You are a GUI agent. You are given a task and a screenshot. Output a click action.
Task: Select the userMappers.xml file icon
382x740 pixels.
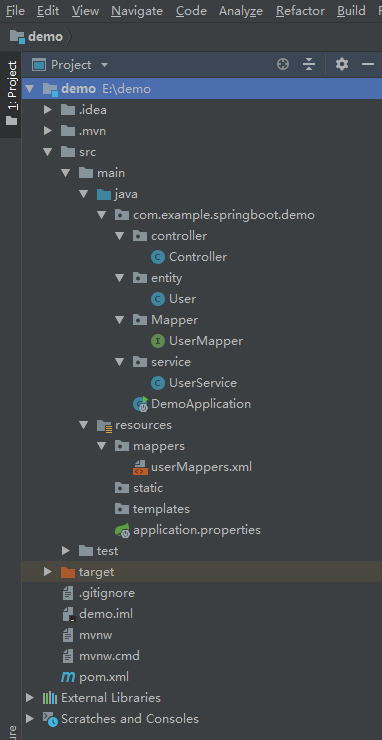tap(140, 467)
